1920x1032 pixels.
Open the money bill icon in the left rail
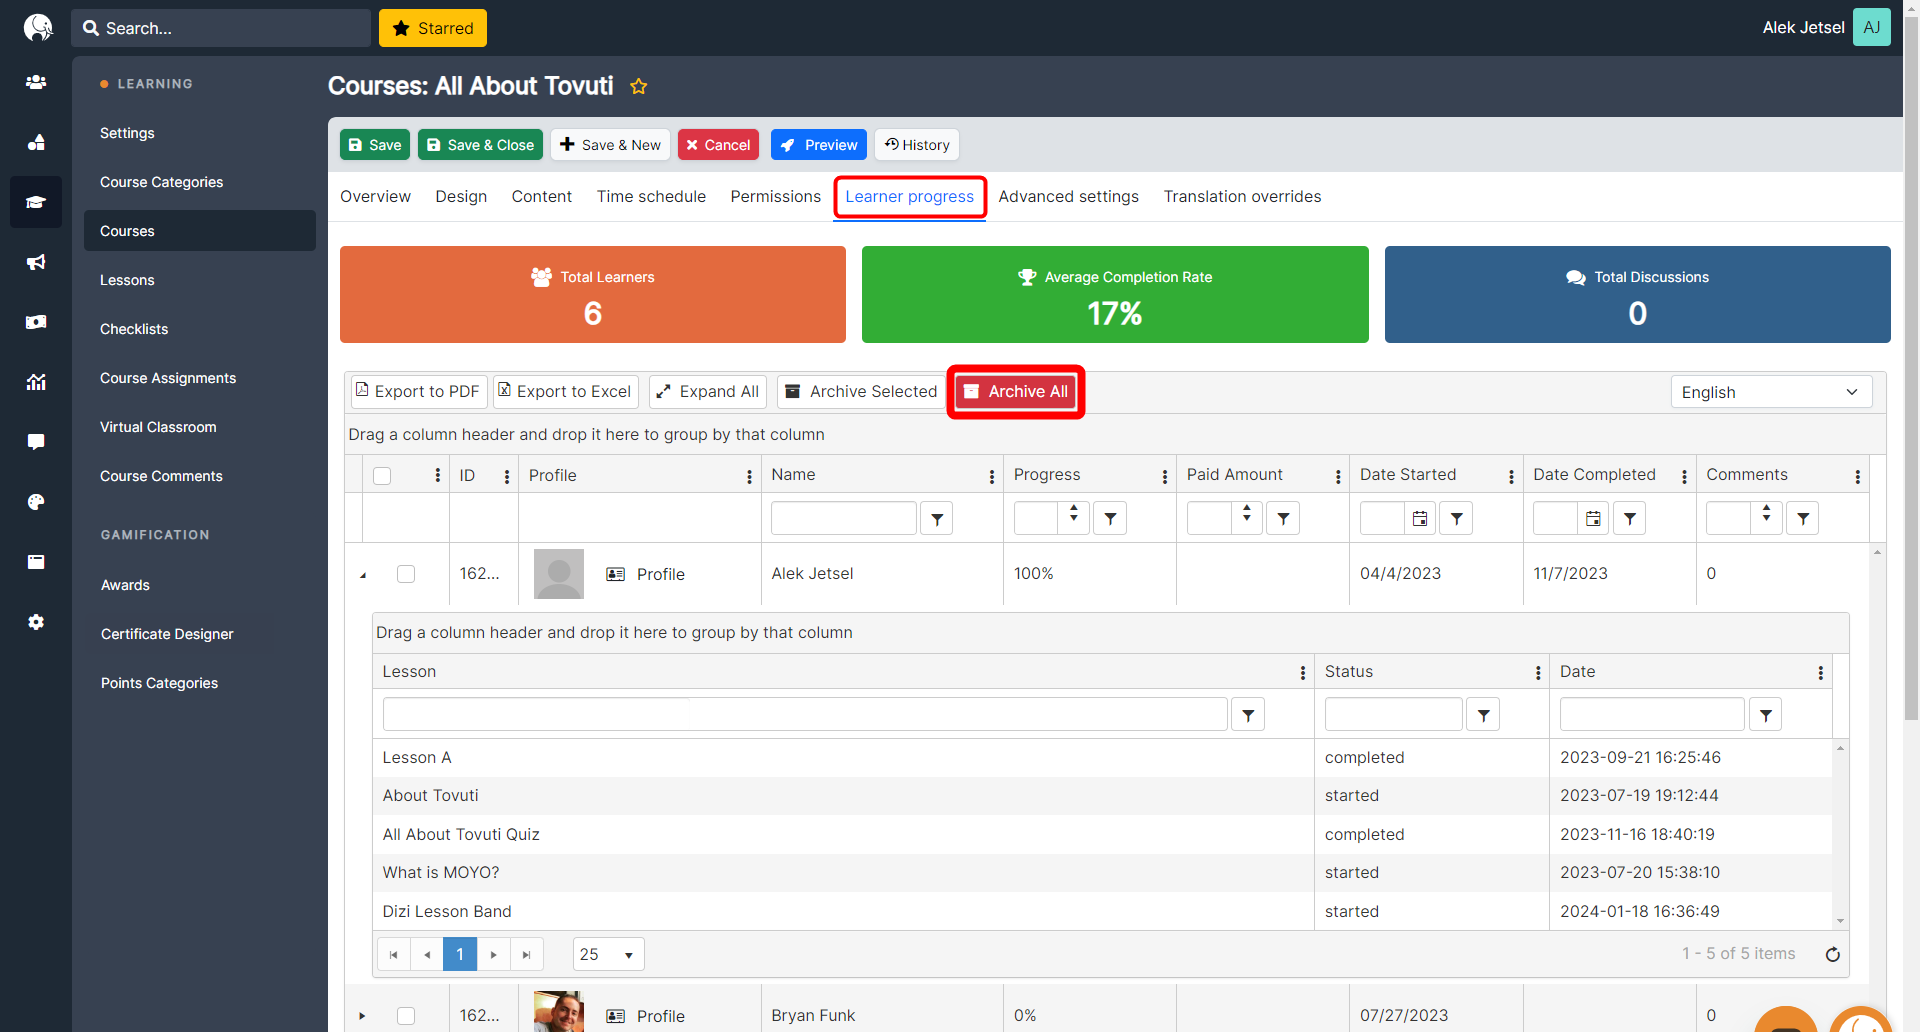pyautogui.click(x=36, y=322)
